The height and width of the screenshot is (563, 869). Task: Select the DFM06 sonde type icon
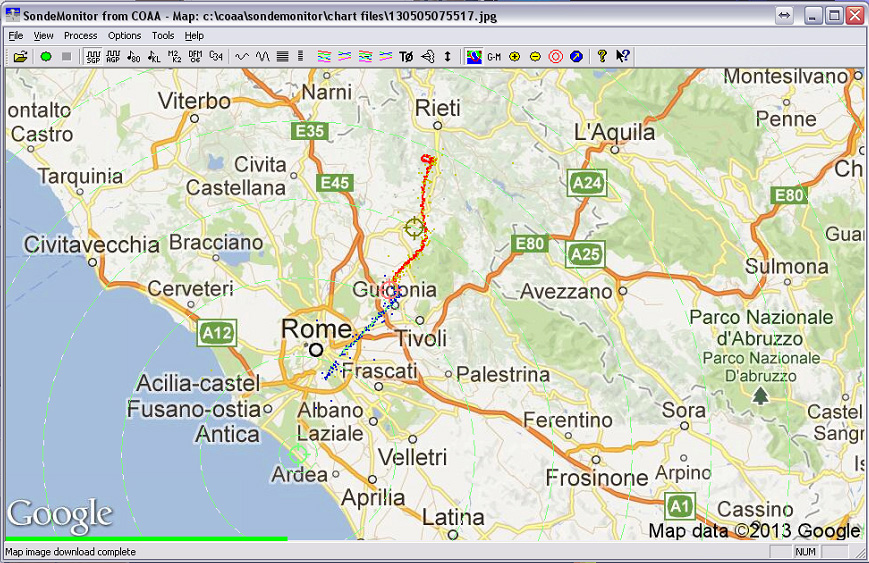[195, 57]
